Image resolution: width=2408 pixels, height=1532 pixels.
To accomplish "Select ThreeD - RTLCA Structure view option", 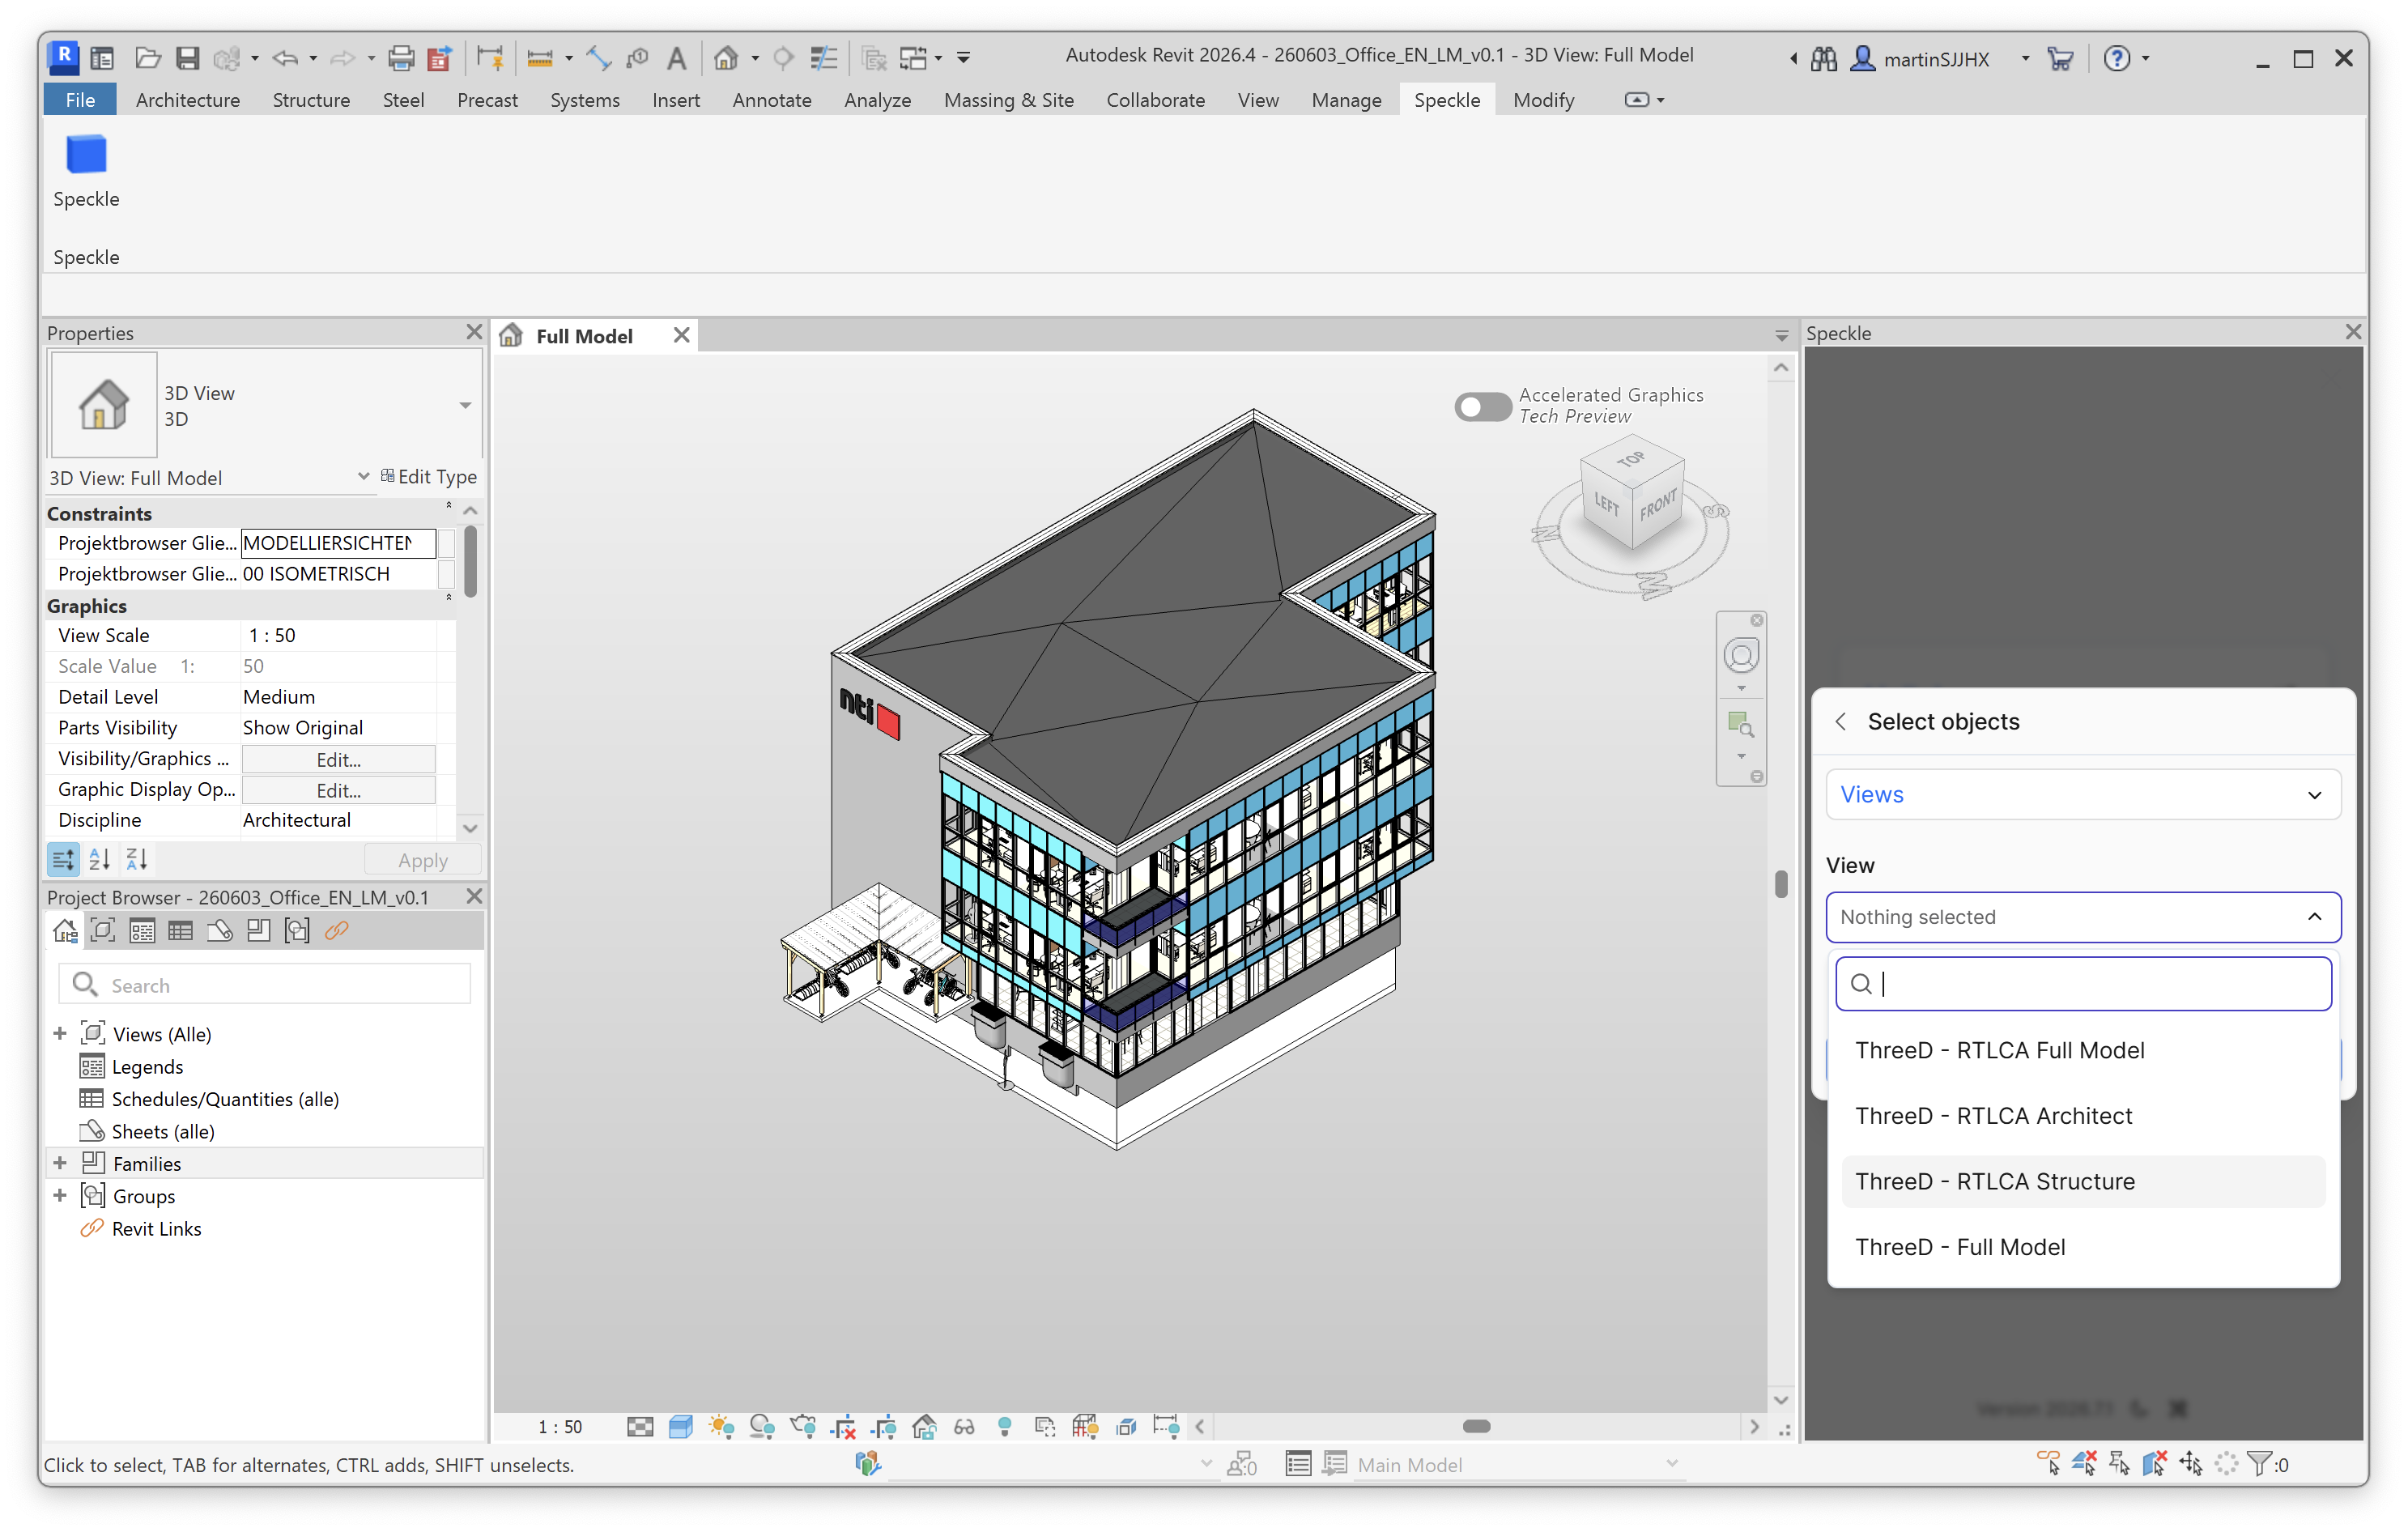I will coord(2083,1181).
